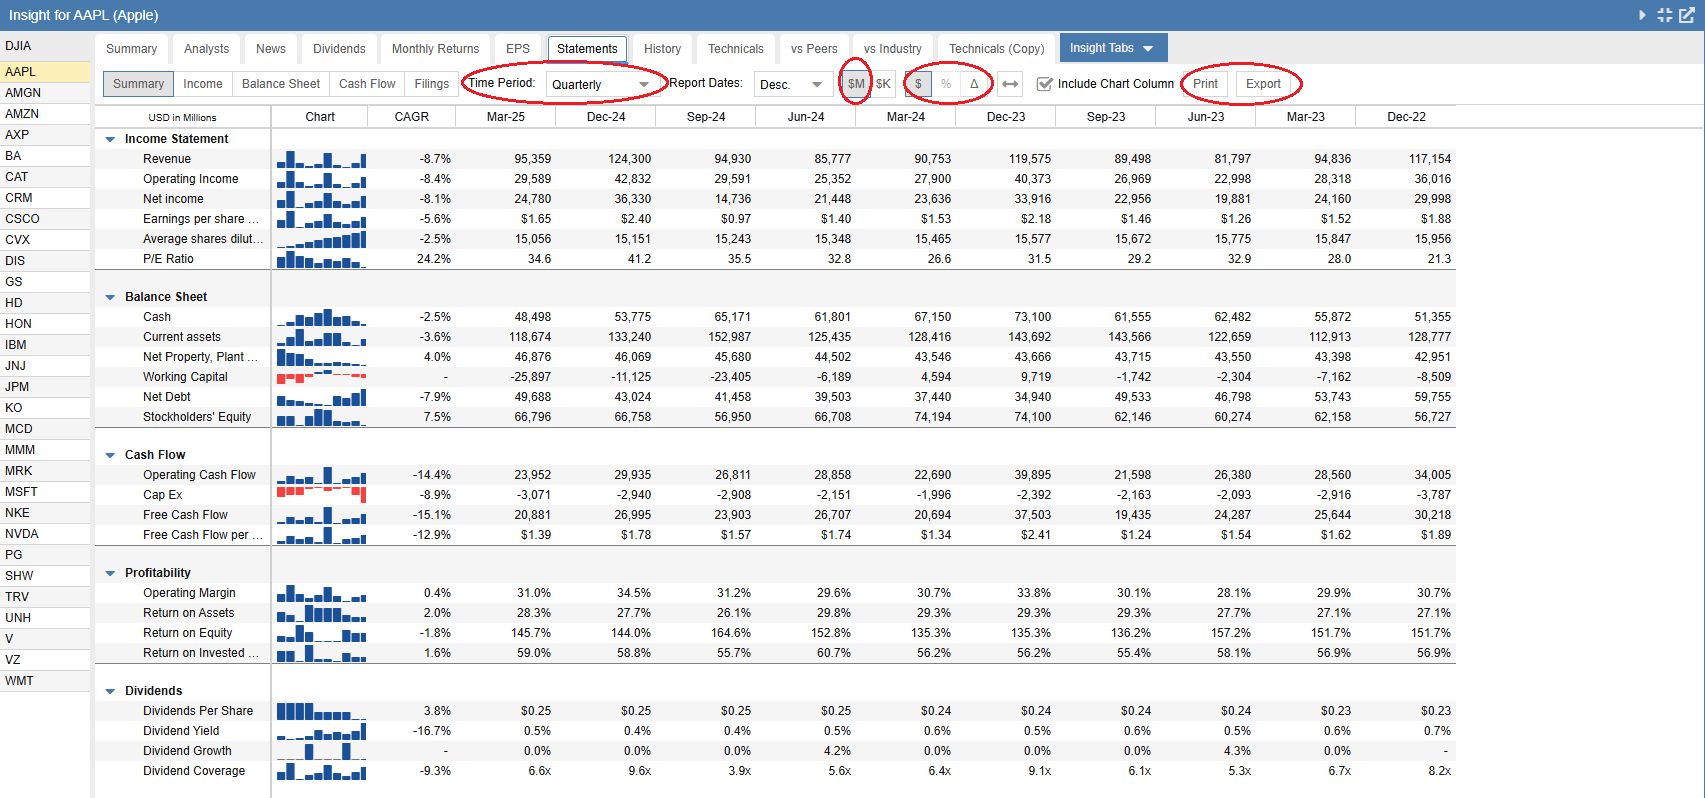
Task: Open the Analysts tab
Action: 206,49
